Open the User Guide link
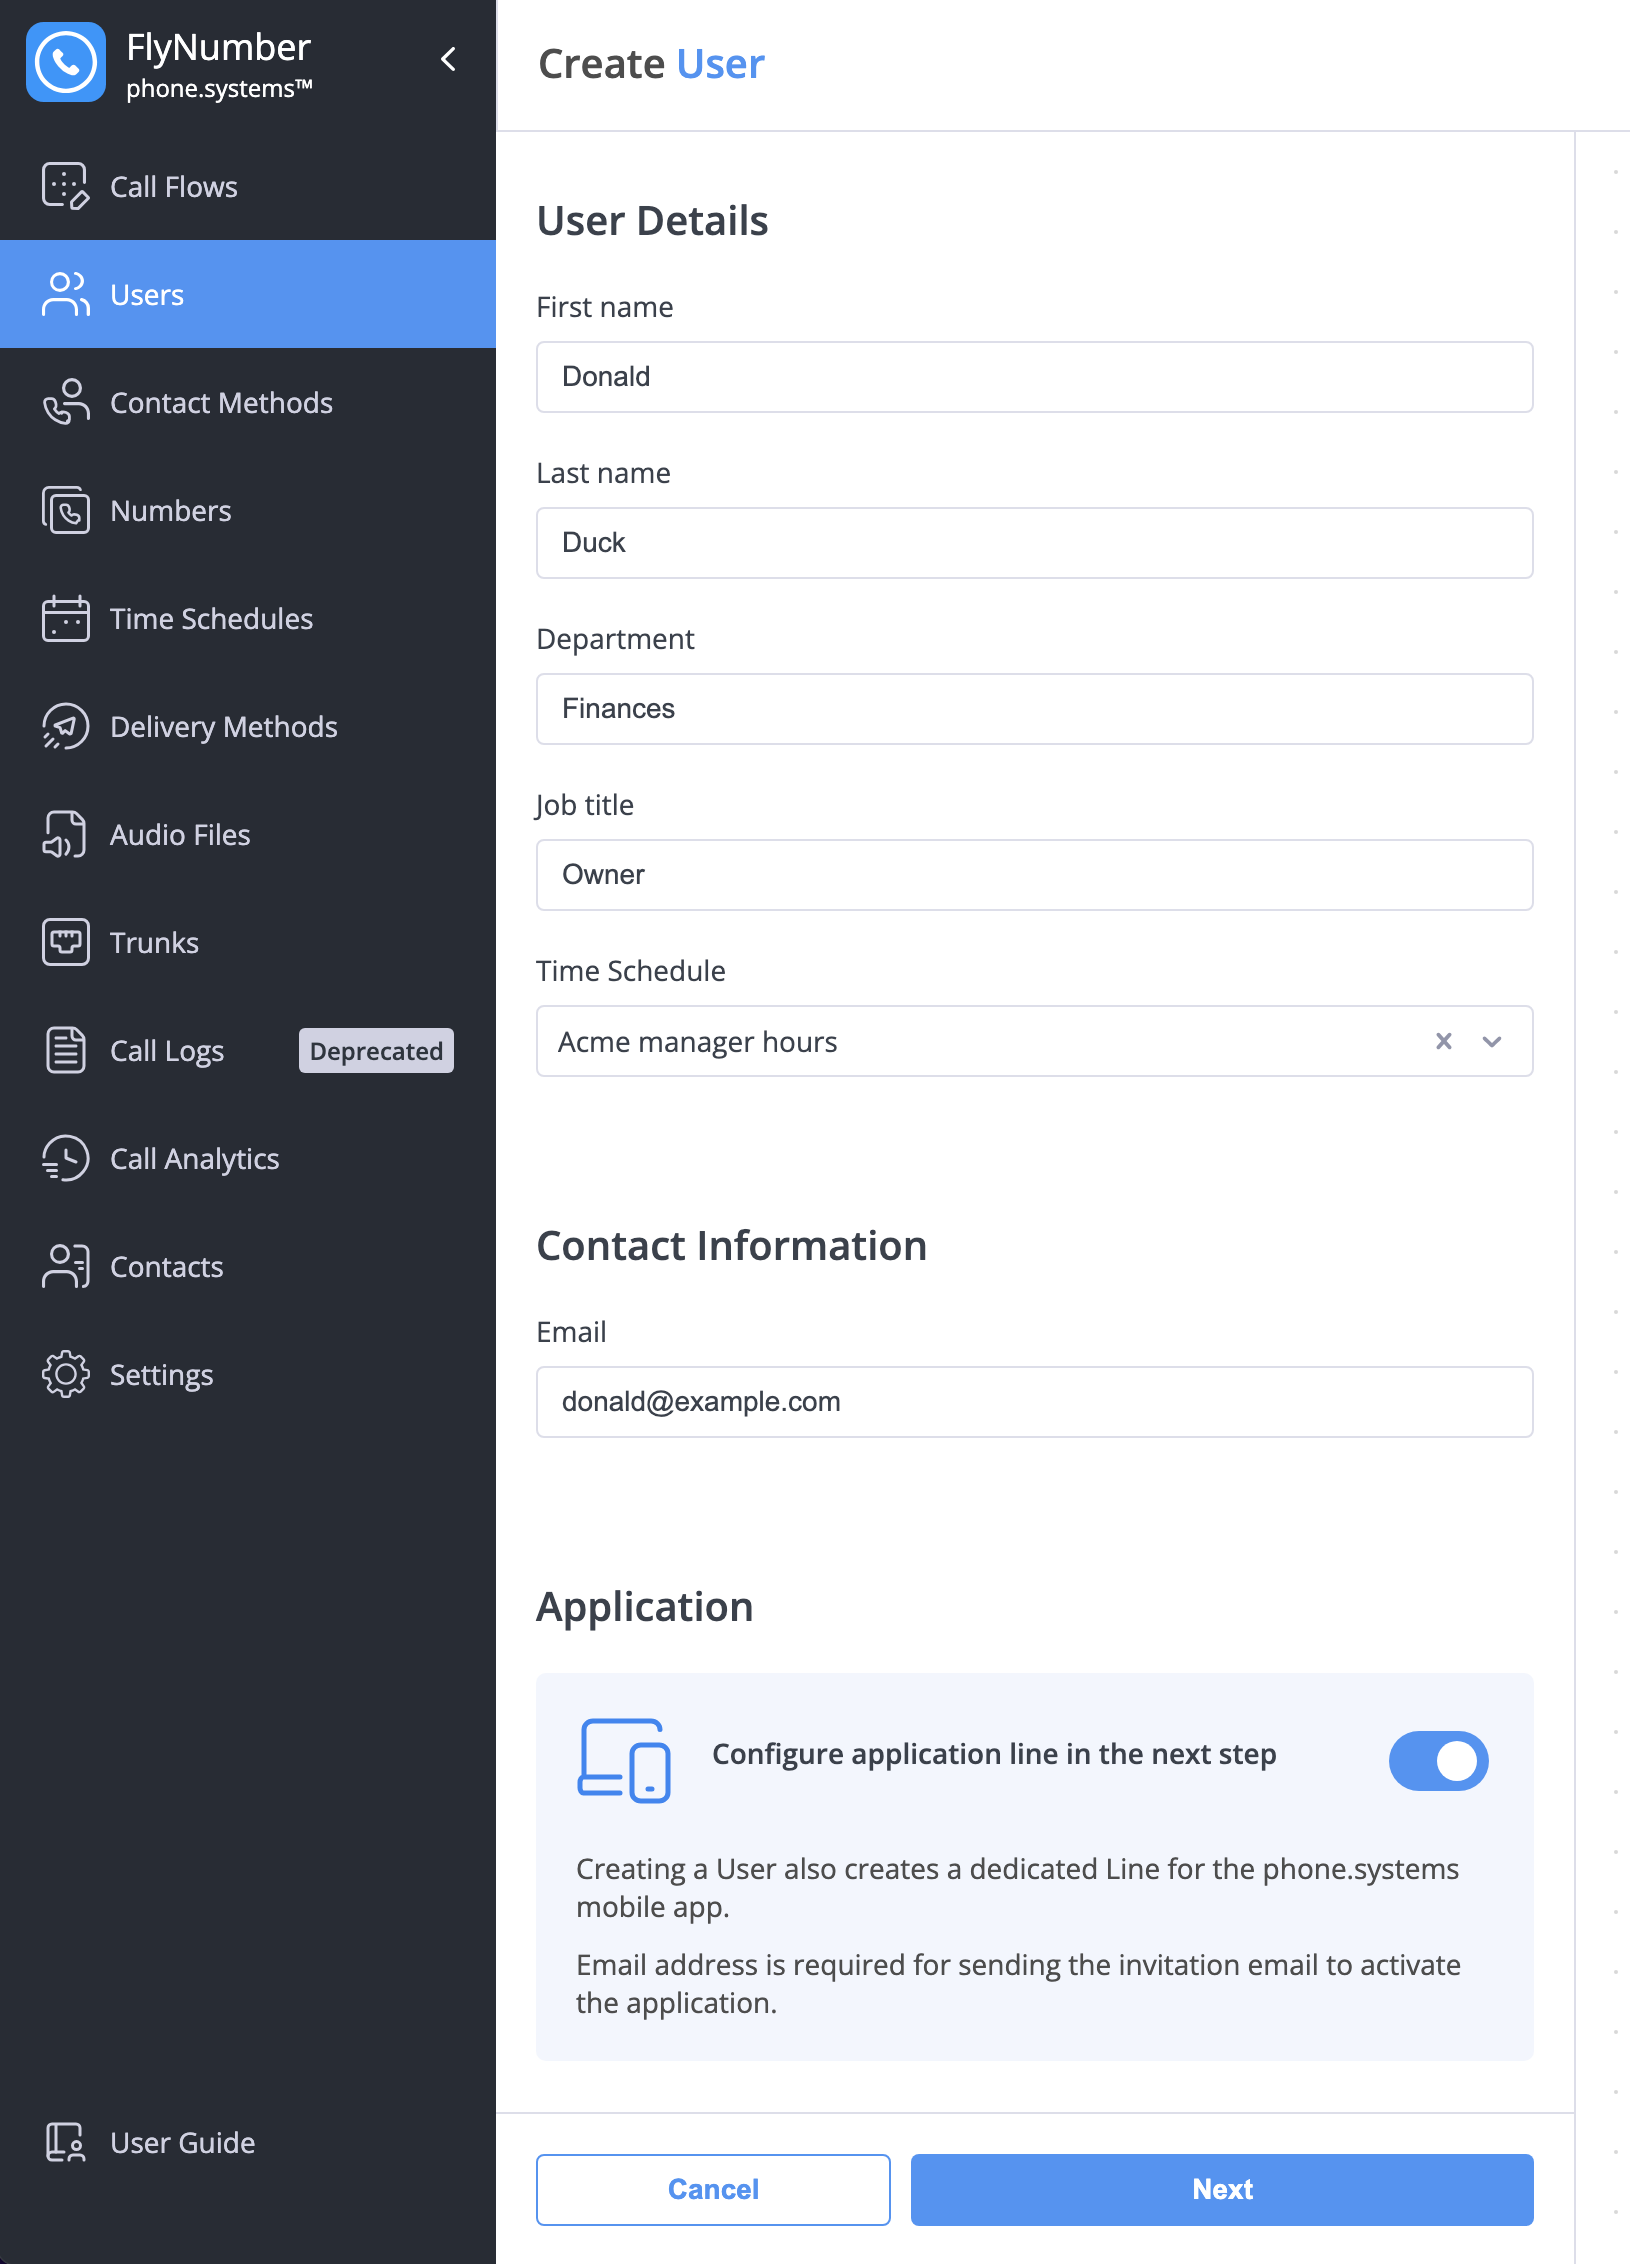This screenshot has width=1630, height=2264. point(248,2142)
